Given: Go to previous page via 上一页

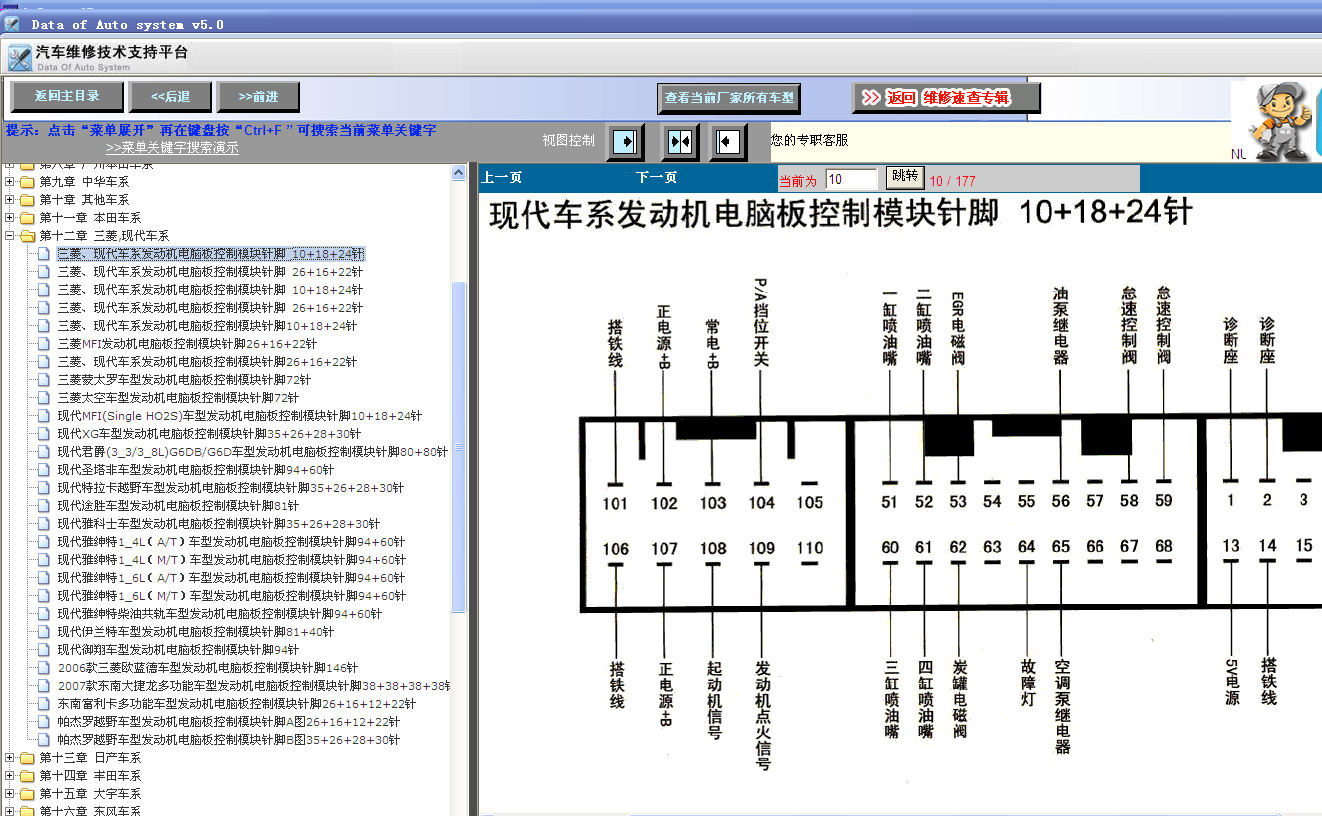Looking at the screenshot, I should (502, 178).
